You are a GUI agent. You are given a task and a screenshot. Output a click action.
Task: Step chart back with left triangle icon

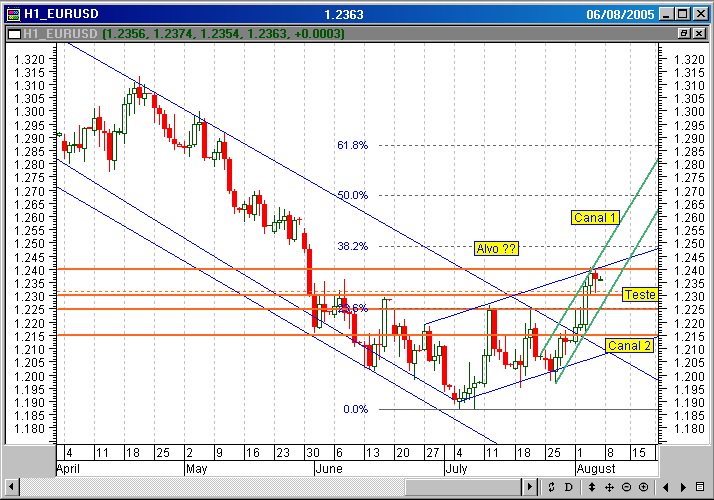(x=666, y=487)
